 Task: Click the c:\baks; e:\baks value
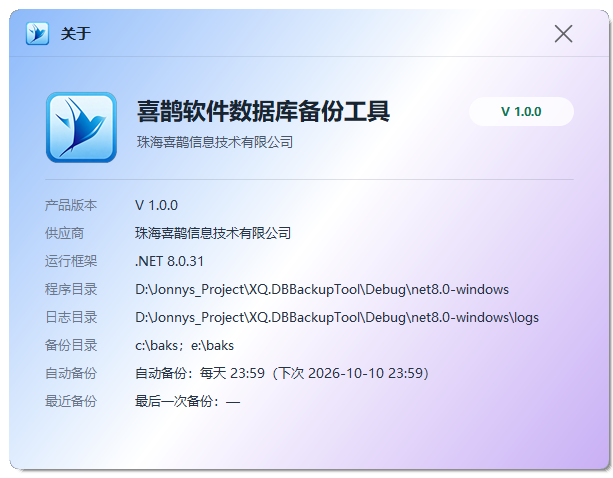pos(185,346)
